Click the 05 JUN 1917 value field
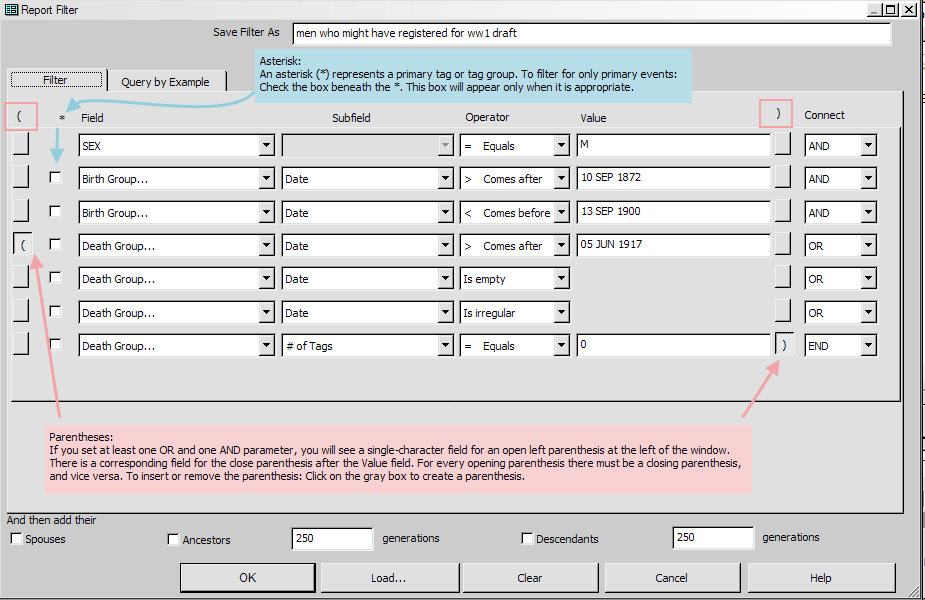The image size is (925, 600). pos(674,245)
